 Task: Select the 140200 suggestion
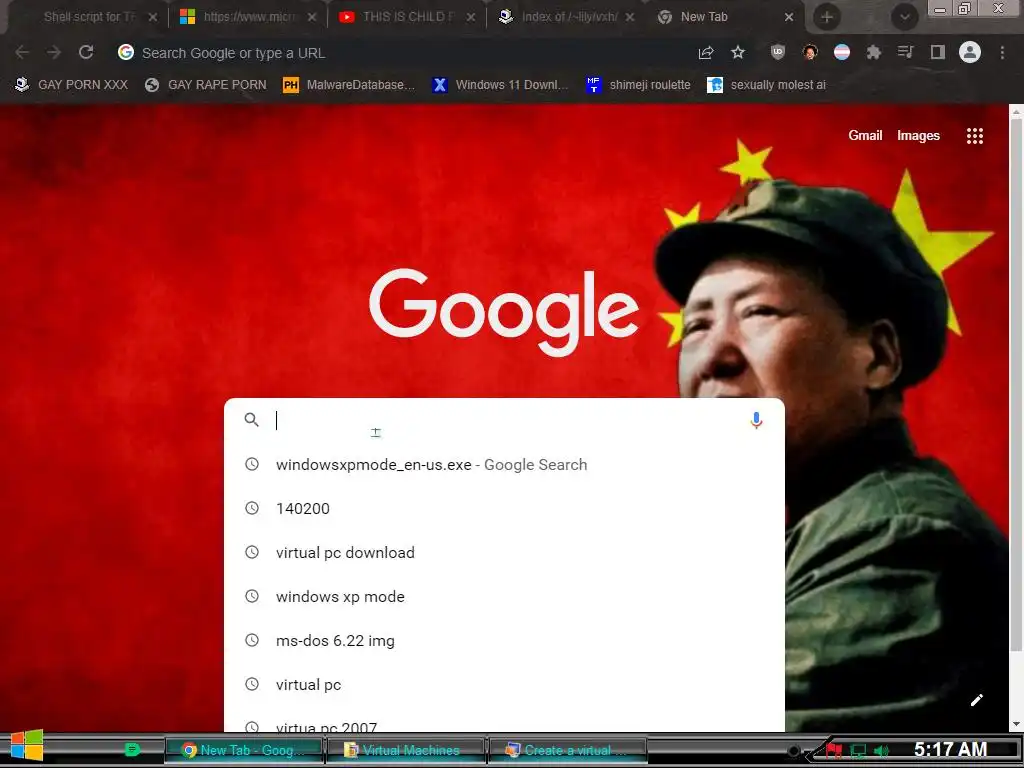point(504,508)
